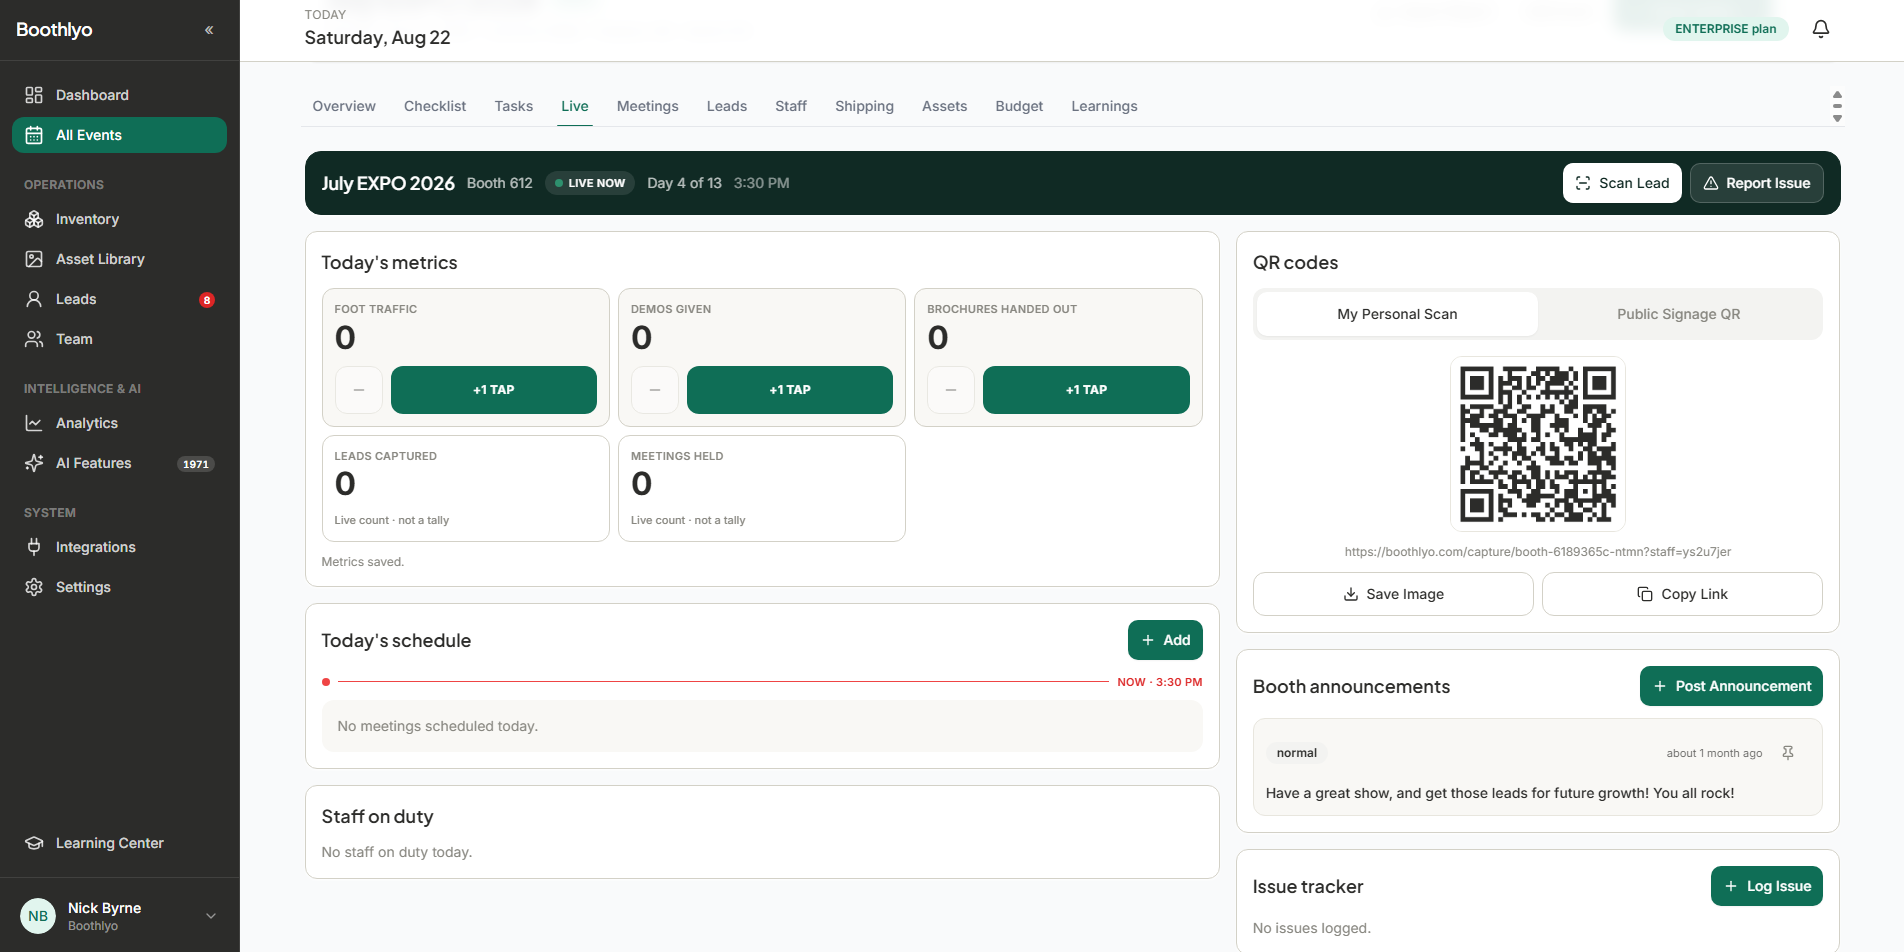The height and width of the screenshot is (952, 1904).
Task: Click the AI Features 1971 badge
Action: (x=196, y=464)
